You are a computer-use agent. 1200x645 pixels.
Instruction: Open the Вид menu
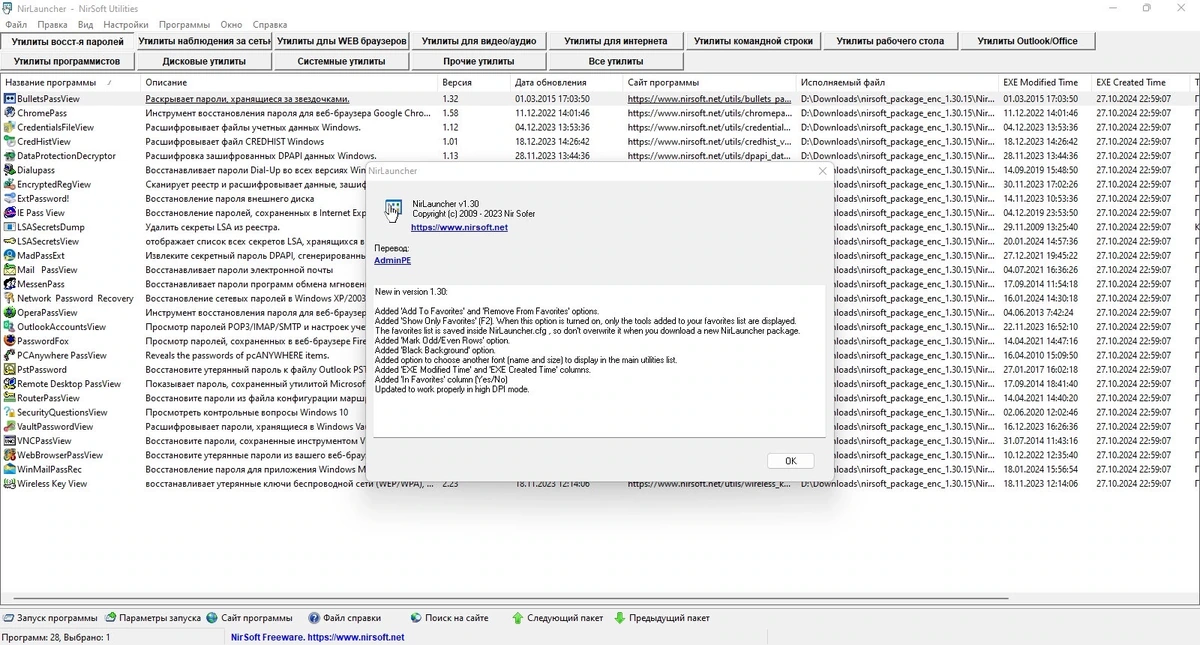85,24
